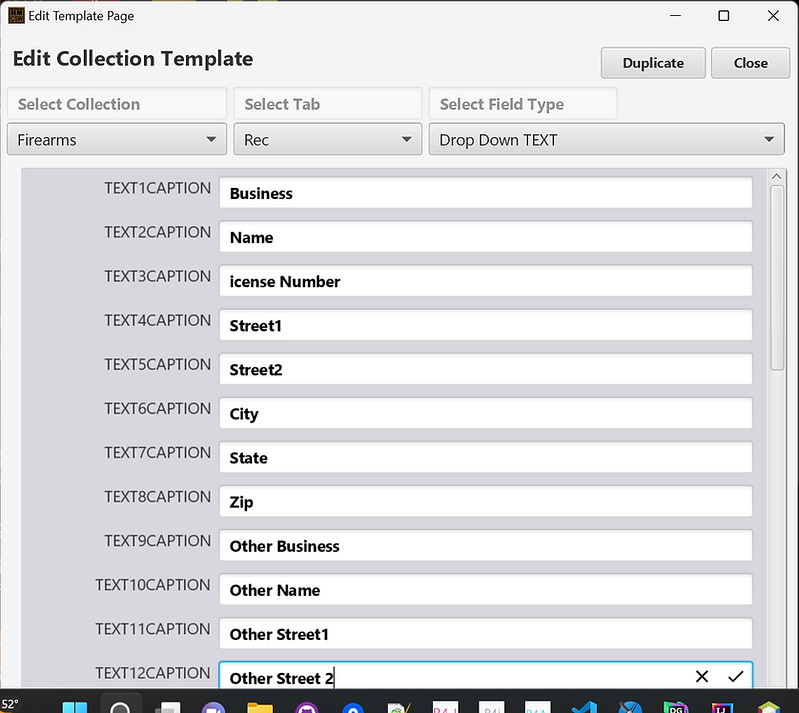Click into the Name field for TEXT2CAPTION
This screenshot has height=713, width=799.
(x=486, y=236)
